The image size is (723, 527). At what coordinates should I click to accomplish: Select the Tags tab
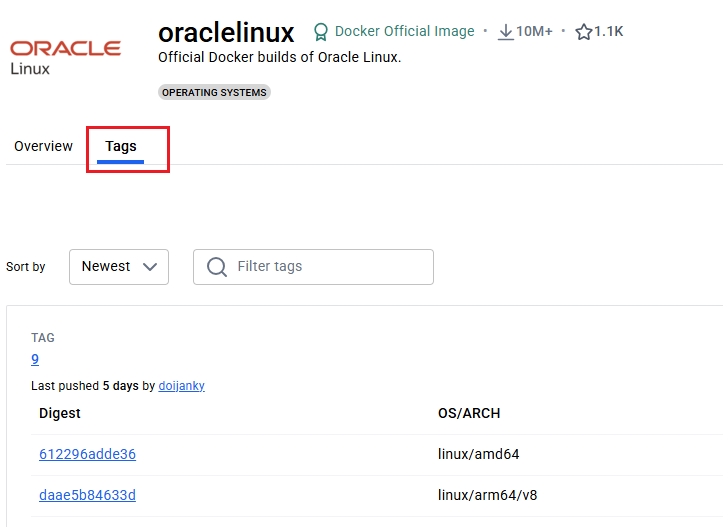(x=121, y=146)
